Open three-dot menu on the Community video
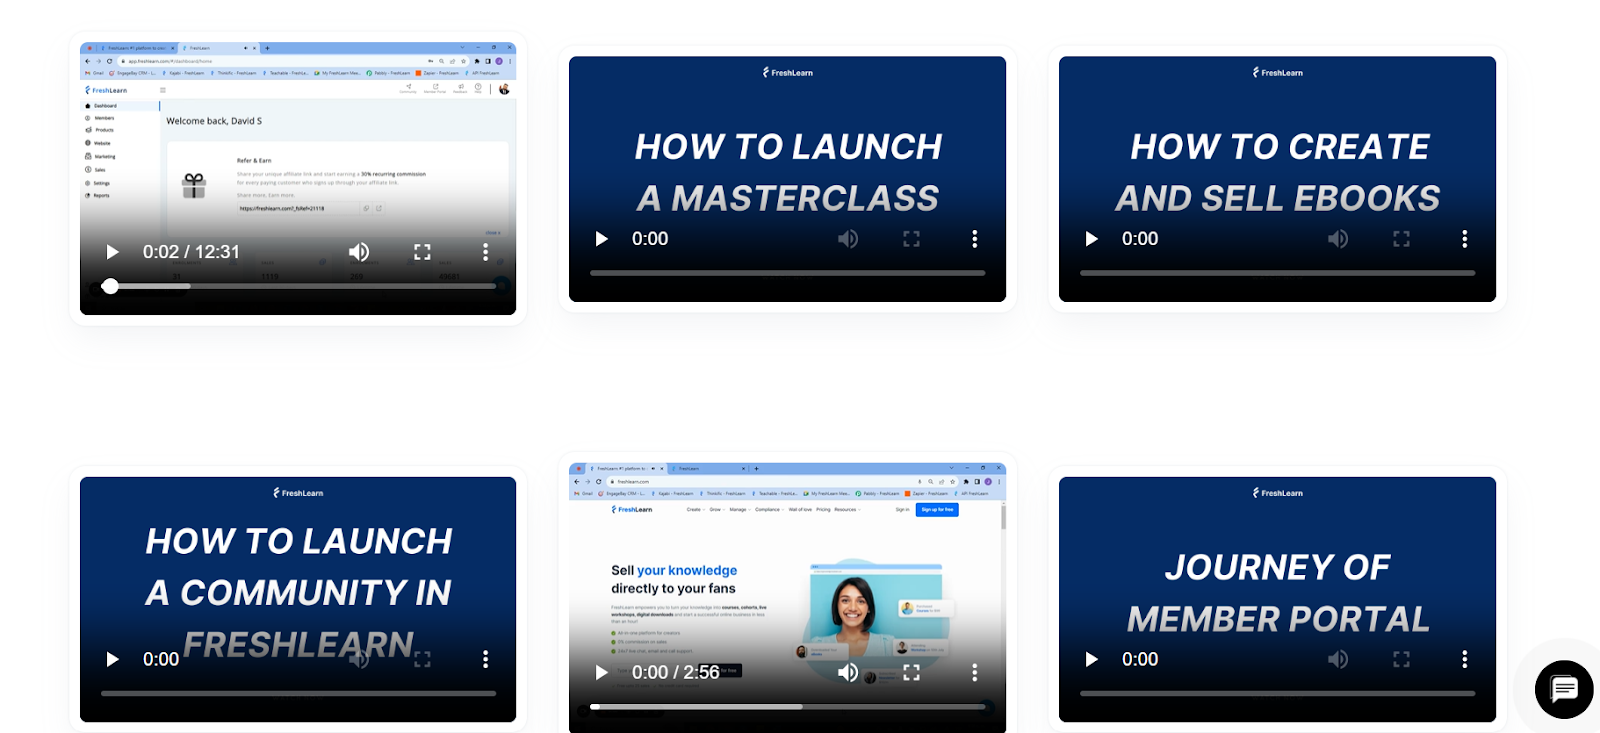Image resolution: width=1600 pixels, height=733 pixels. 486,659
